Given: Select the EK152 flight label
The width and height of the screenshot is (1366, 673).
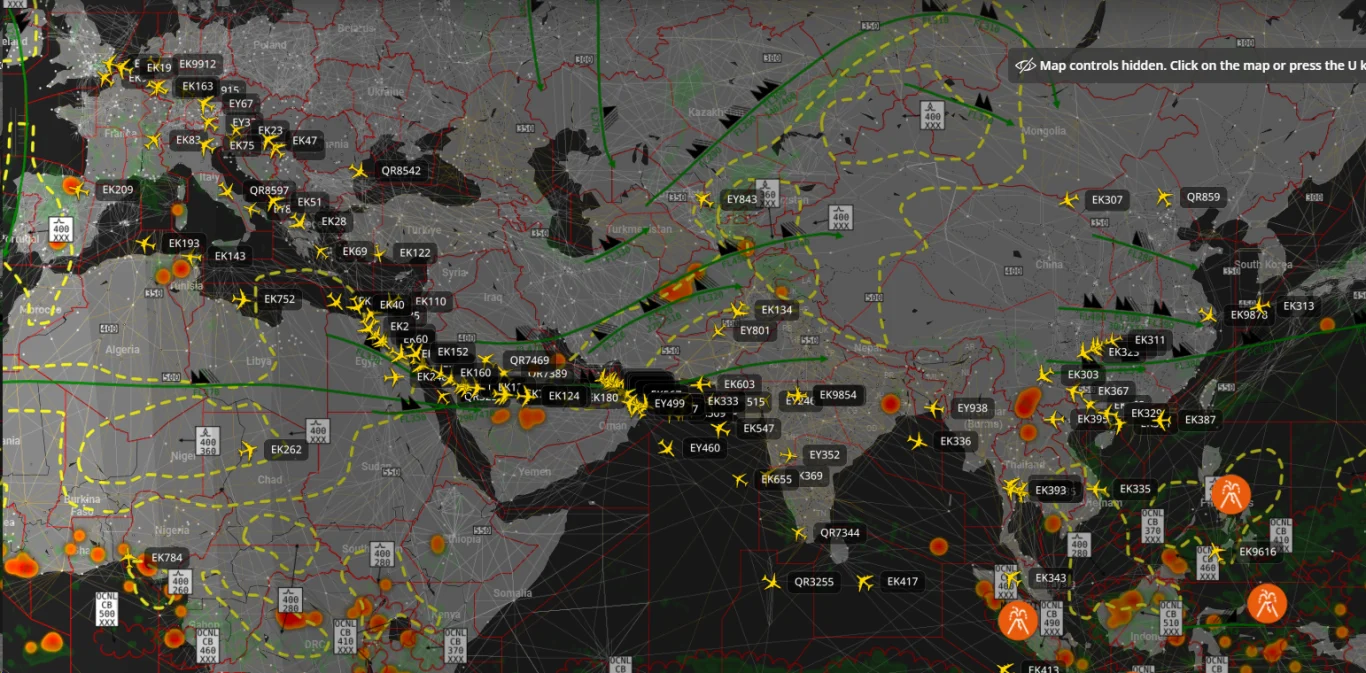Looking at the screenshot, I should [453, 352].
